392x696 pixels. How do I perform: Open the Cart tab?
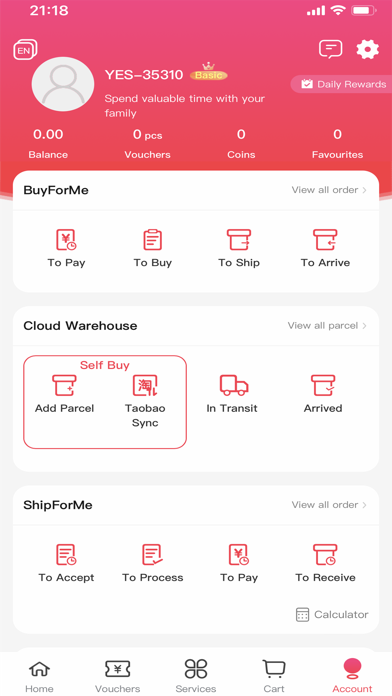pyautogui.click(x=274, y=676)
